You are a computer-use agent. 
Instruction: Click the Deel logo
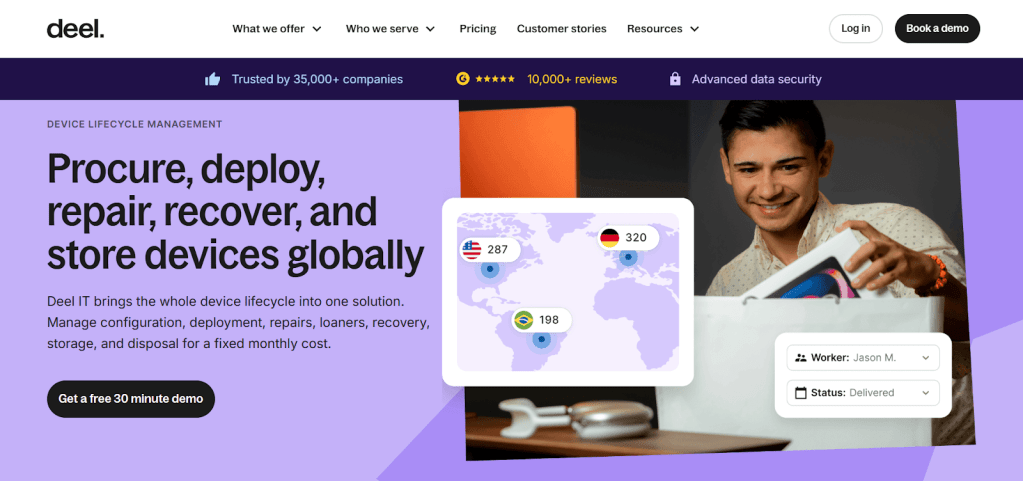75,28
